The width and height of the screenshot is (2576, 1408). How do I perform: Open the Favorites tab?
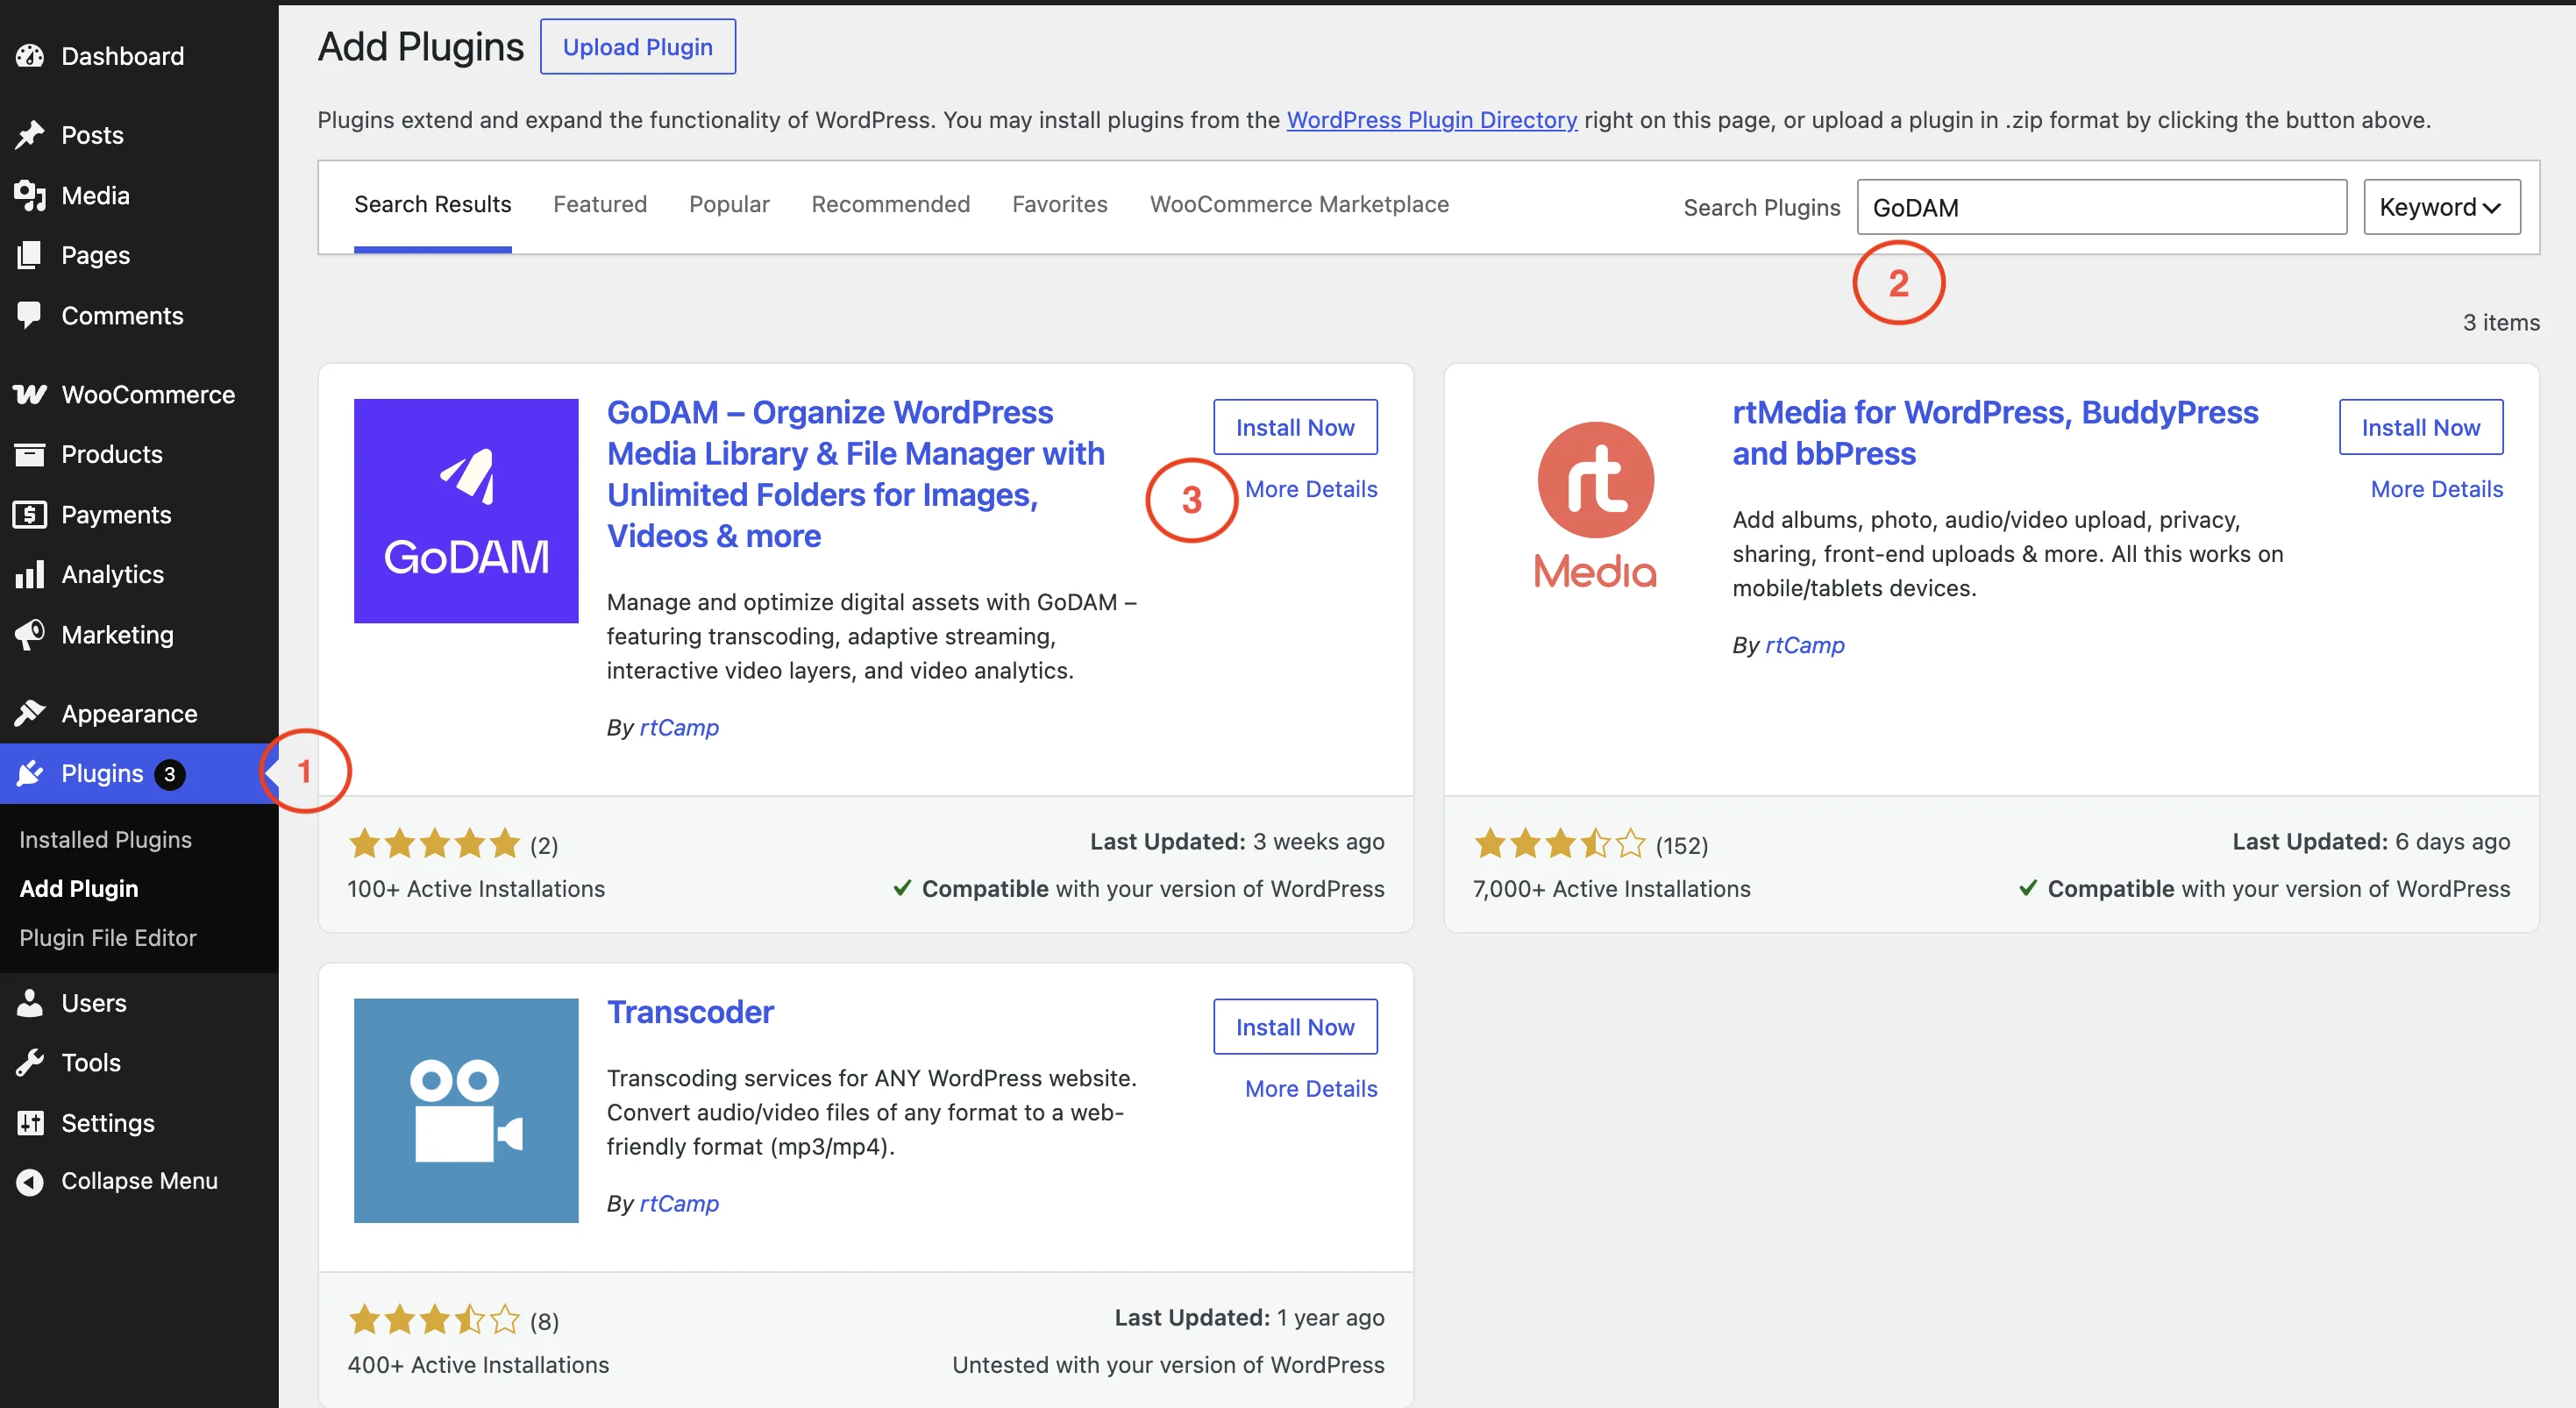click(1059, 204)
